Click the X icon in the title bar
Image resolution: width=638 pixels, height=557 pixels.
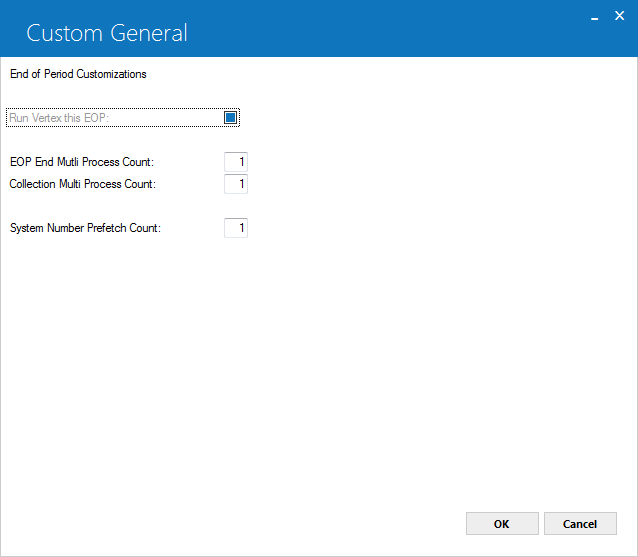click(x=619, y=16)
